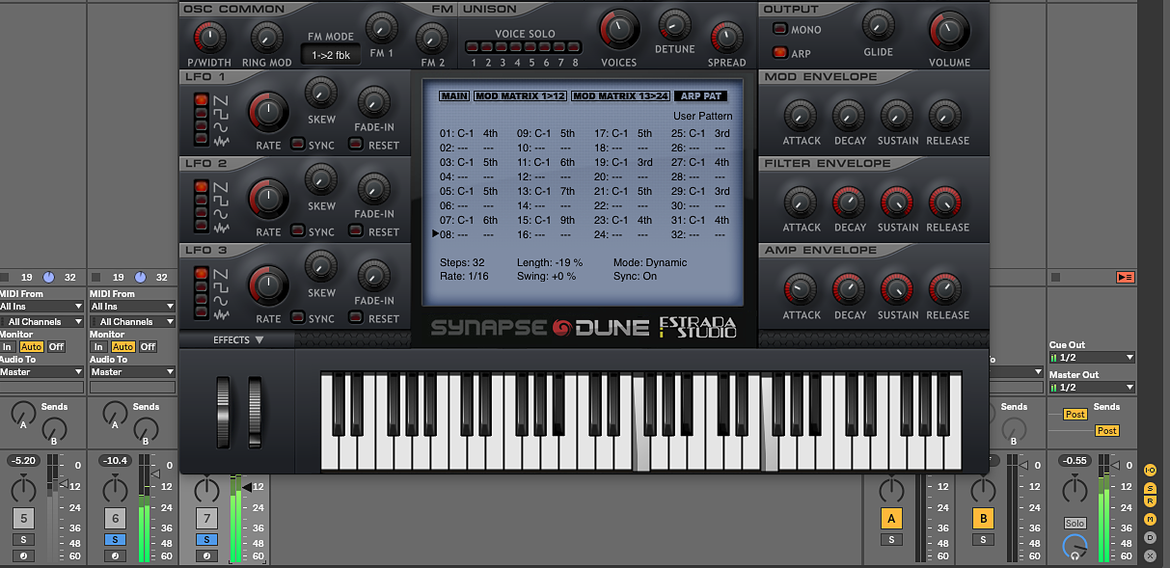Open the Master Out 1/2 dropdown
Viewport: 1170px width, 568px height.
coord(1092,387)
